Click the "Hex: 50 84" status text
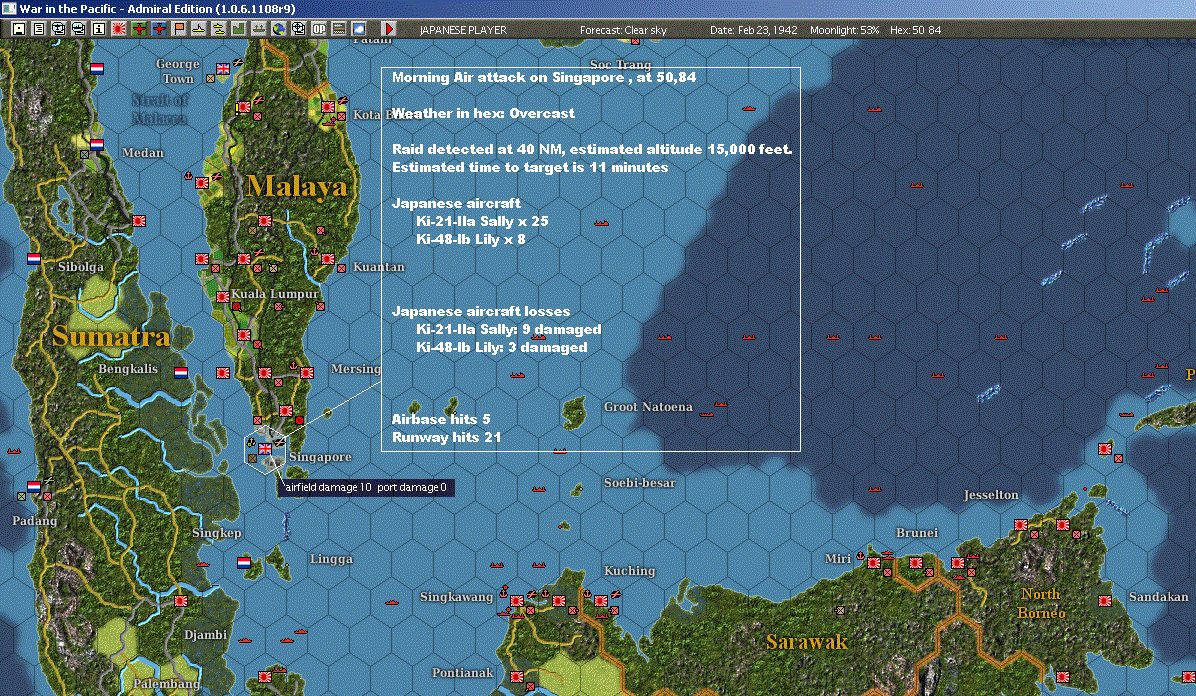The height and width of the screenshot is (696, 1196). coord(915,30)
